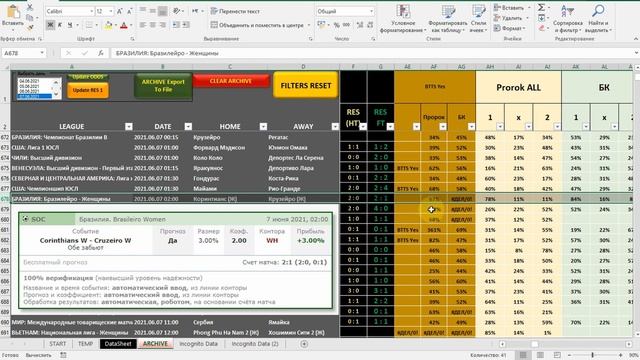The image size is (640, 360).
Task: Toggle Italic (К) formatting
Action: tap(60, 25)
